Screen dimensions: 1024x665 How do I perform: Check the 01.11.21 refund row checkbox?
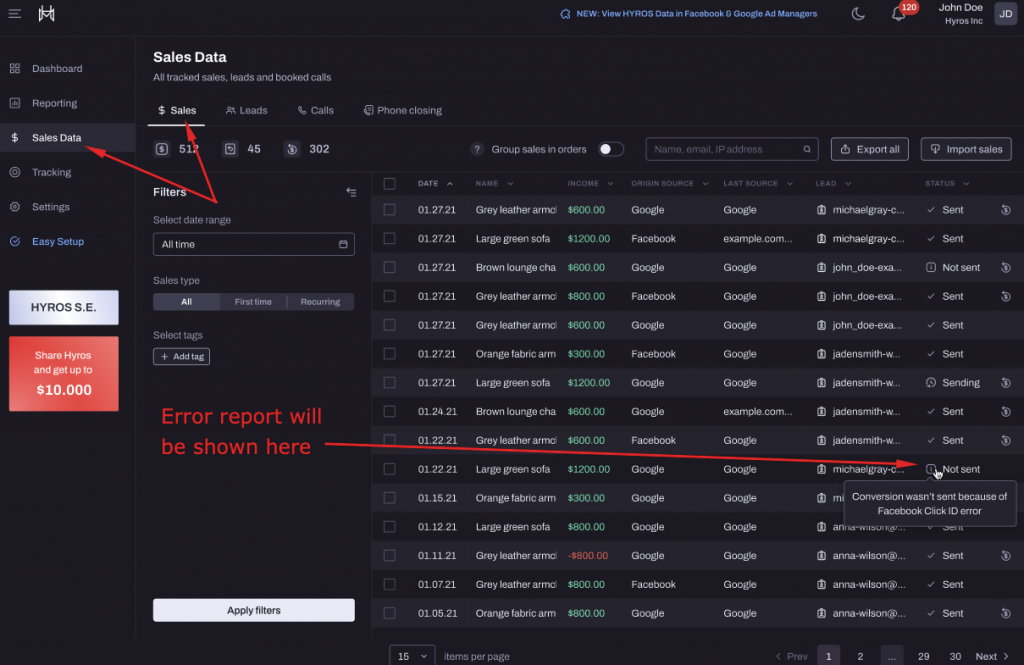[389, 556]
